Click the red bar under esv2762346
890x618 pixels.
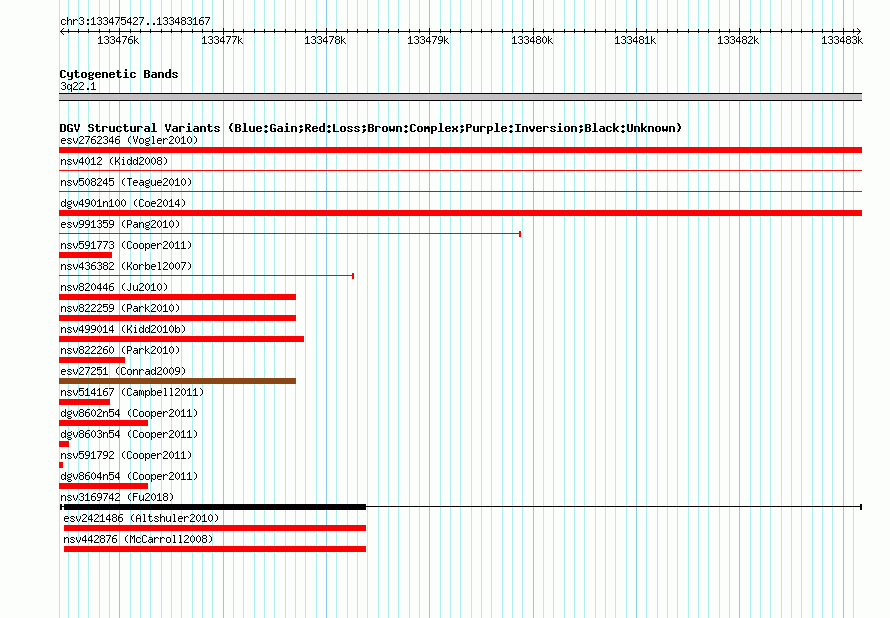[x=460, y=150]
